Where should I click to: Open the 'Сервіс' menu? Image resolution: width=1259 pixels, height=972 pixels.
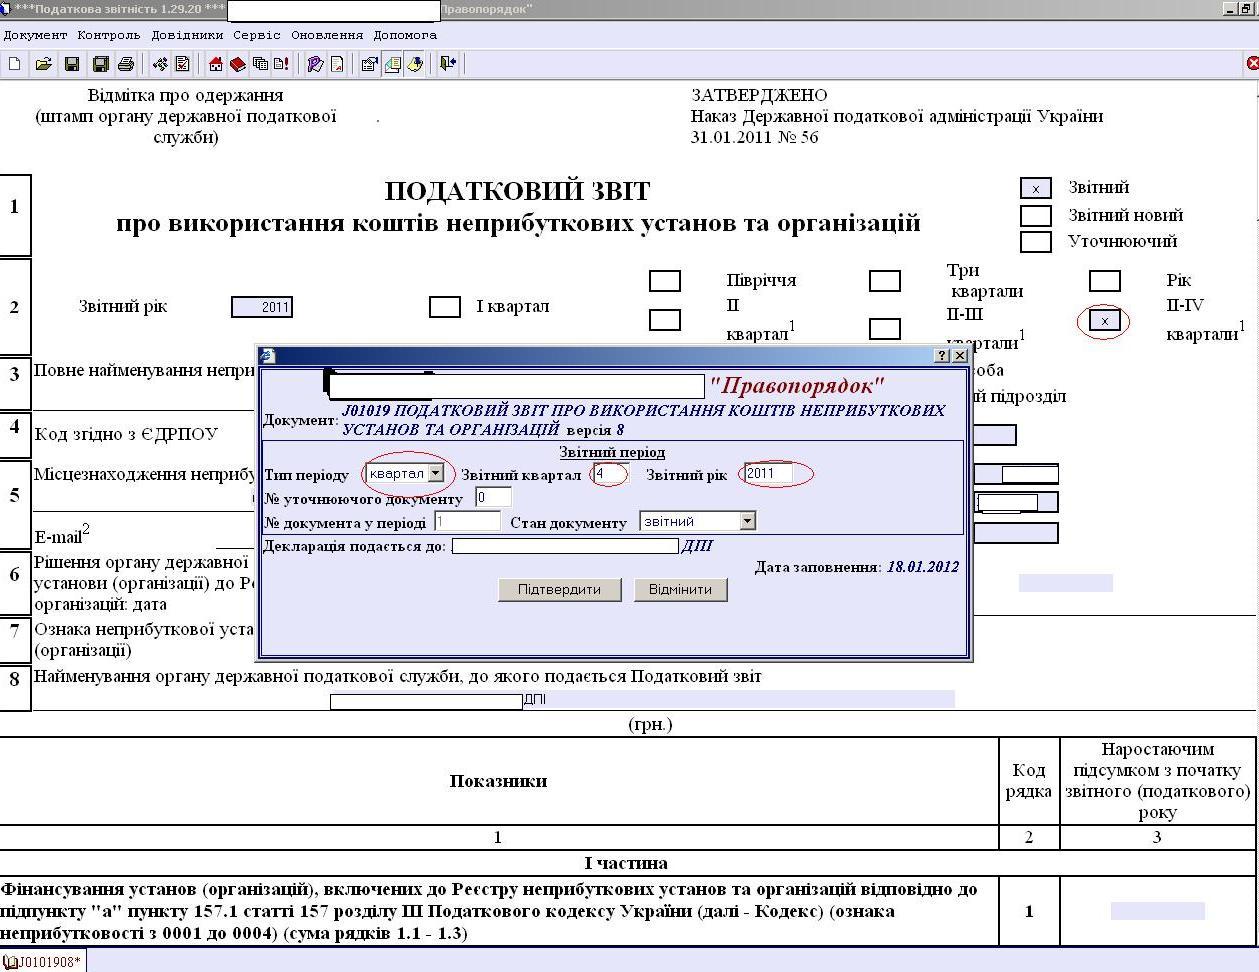click(257, 35)
